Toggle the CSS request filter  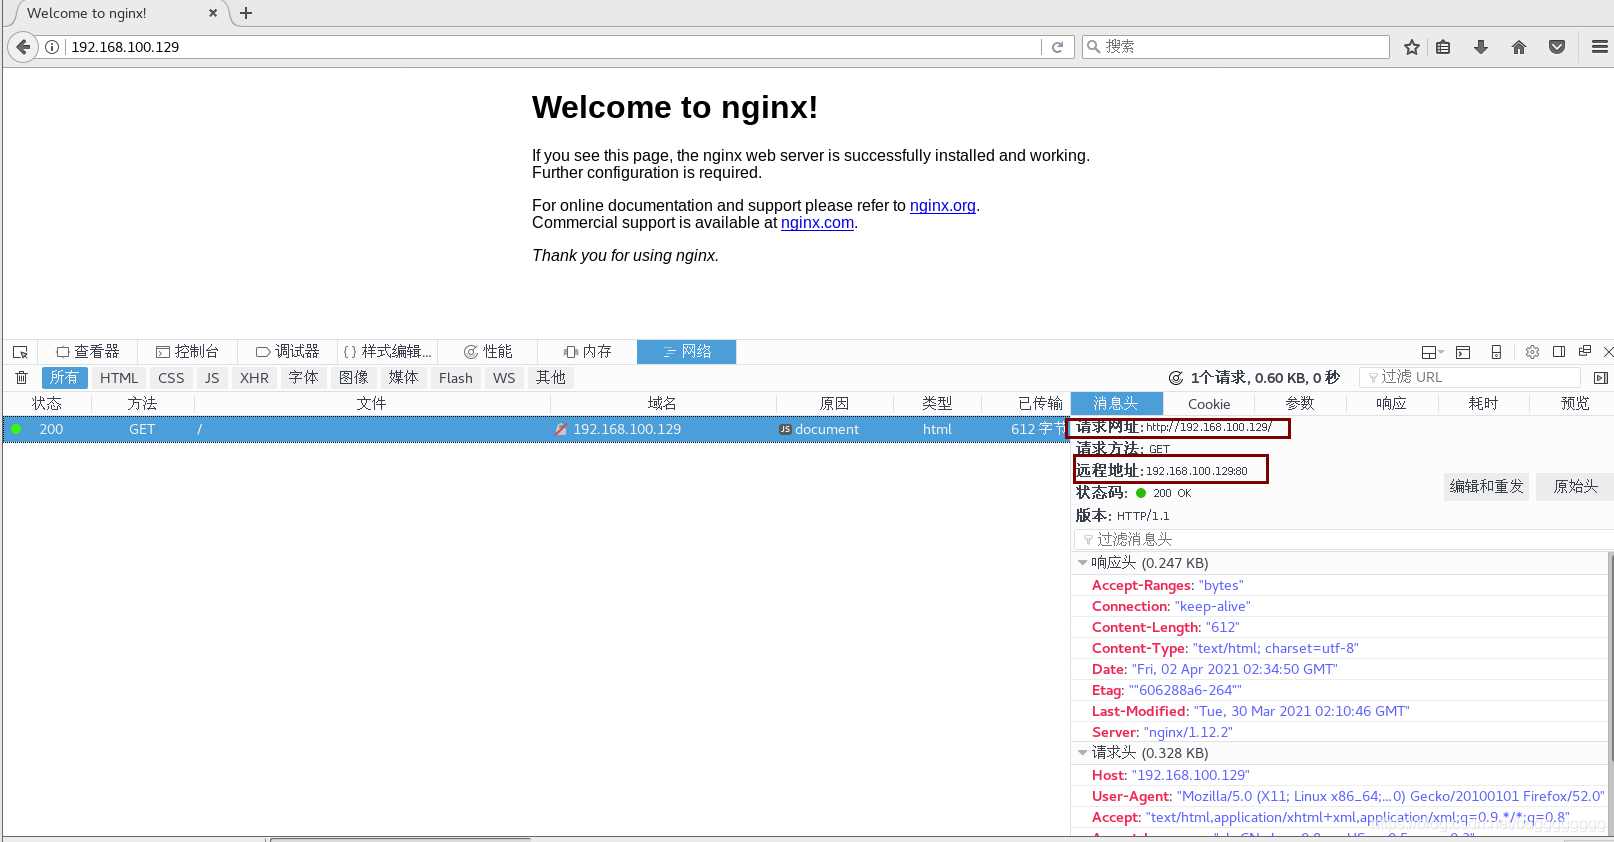click(171, 378)
